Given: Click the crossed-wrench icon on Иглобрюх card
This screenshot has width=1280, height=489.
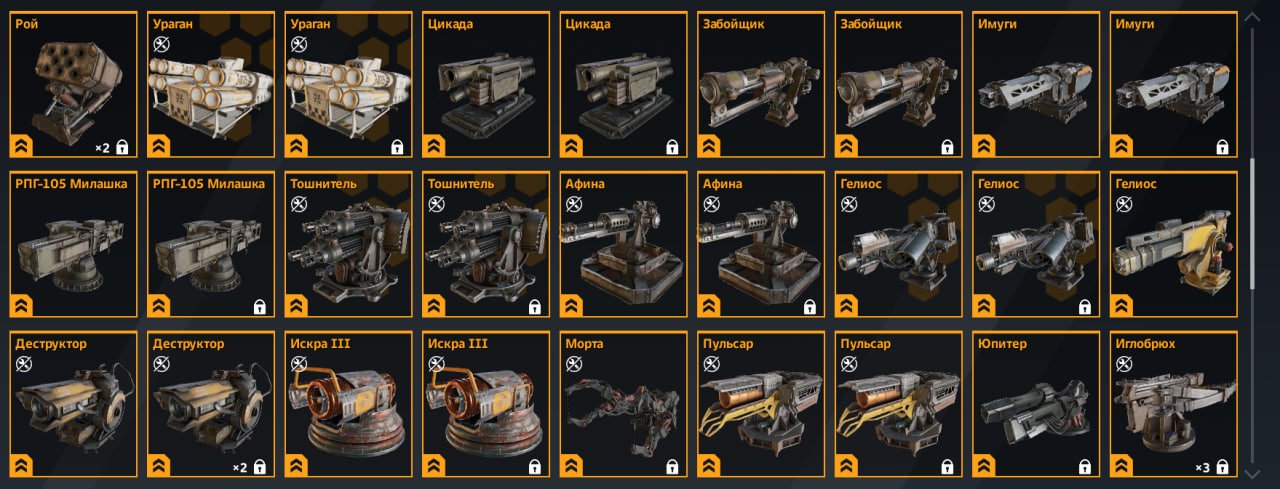Looking at the screenshot, I should (1124, 364).
